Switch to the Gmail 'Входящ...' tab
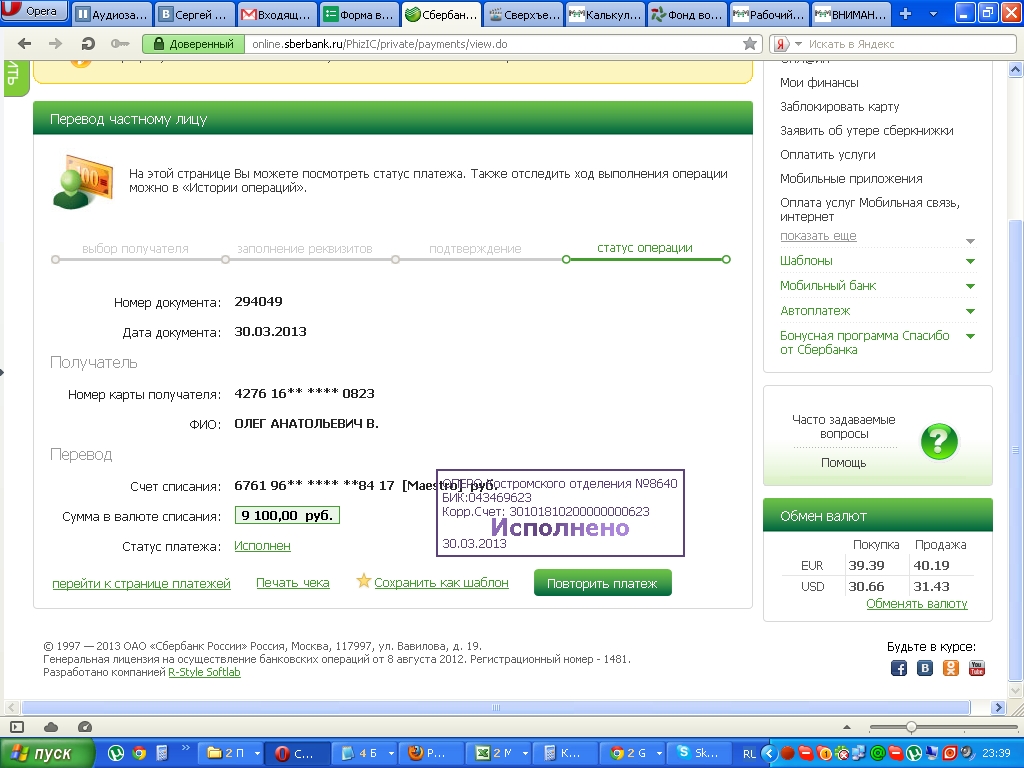Screen dimensions: 1024x768 (x=276, y=14)
